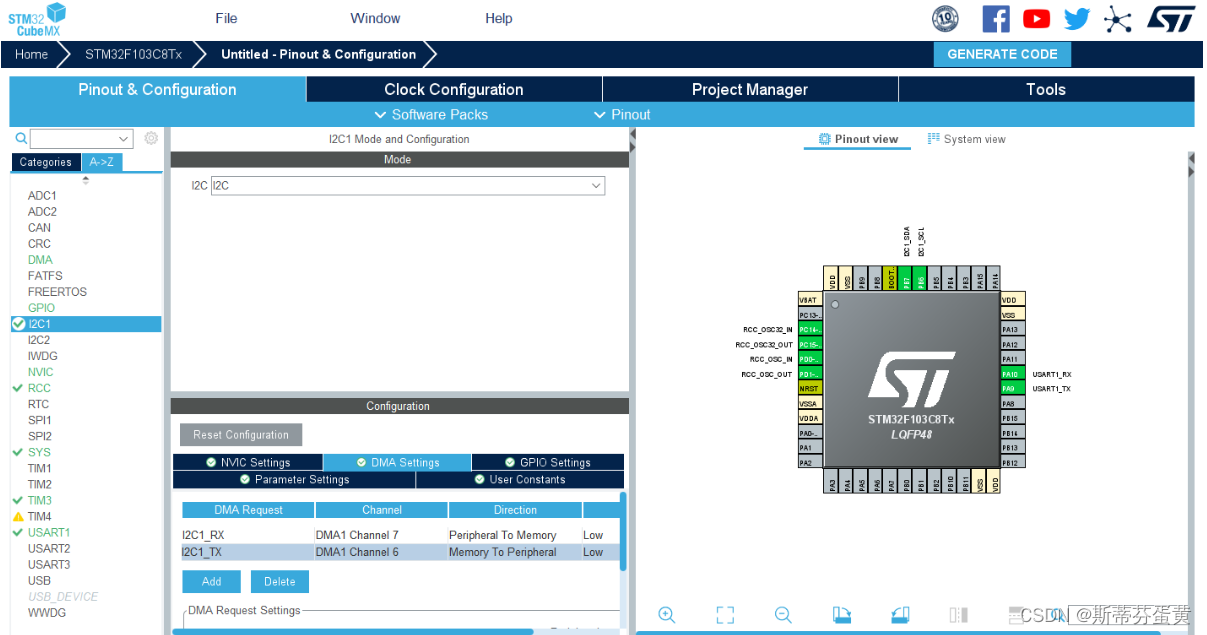
Task: Open the Twitter bird icon
Action: (1077, 18)
